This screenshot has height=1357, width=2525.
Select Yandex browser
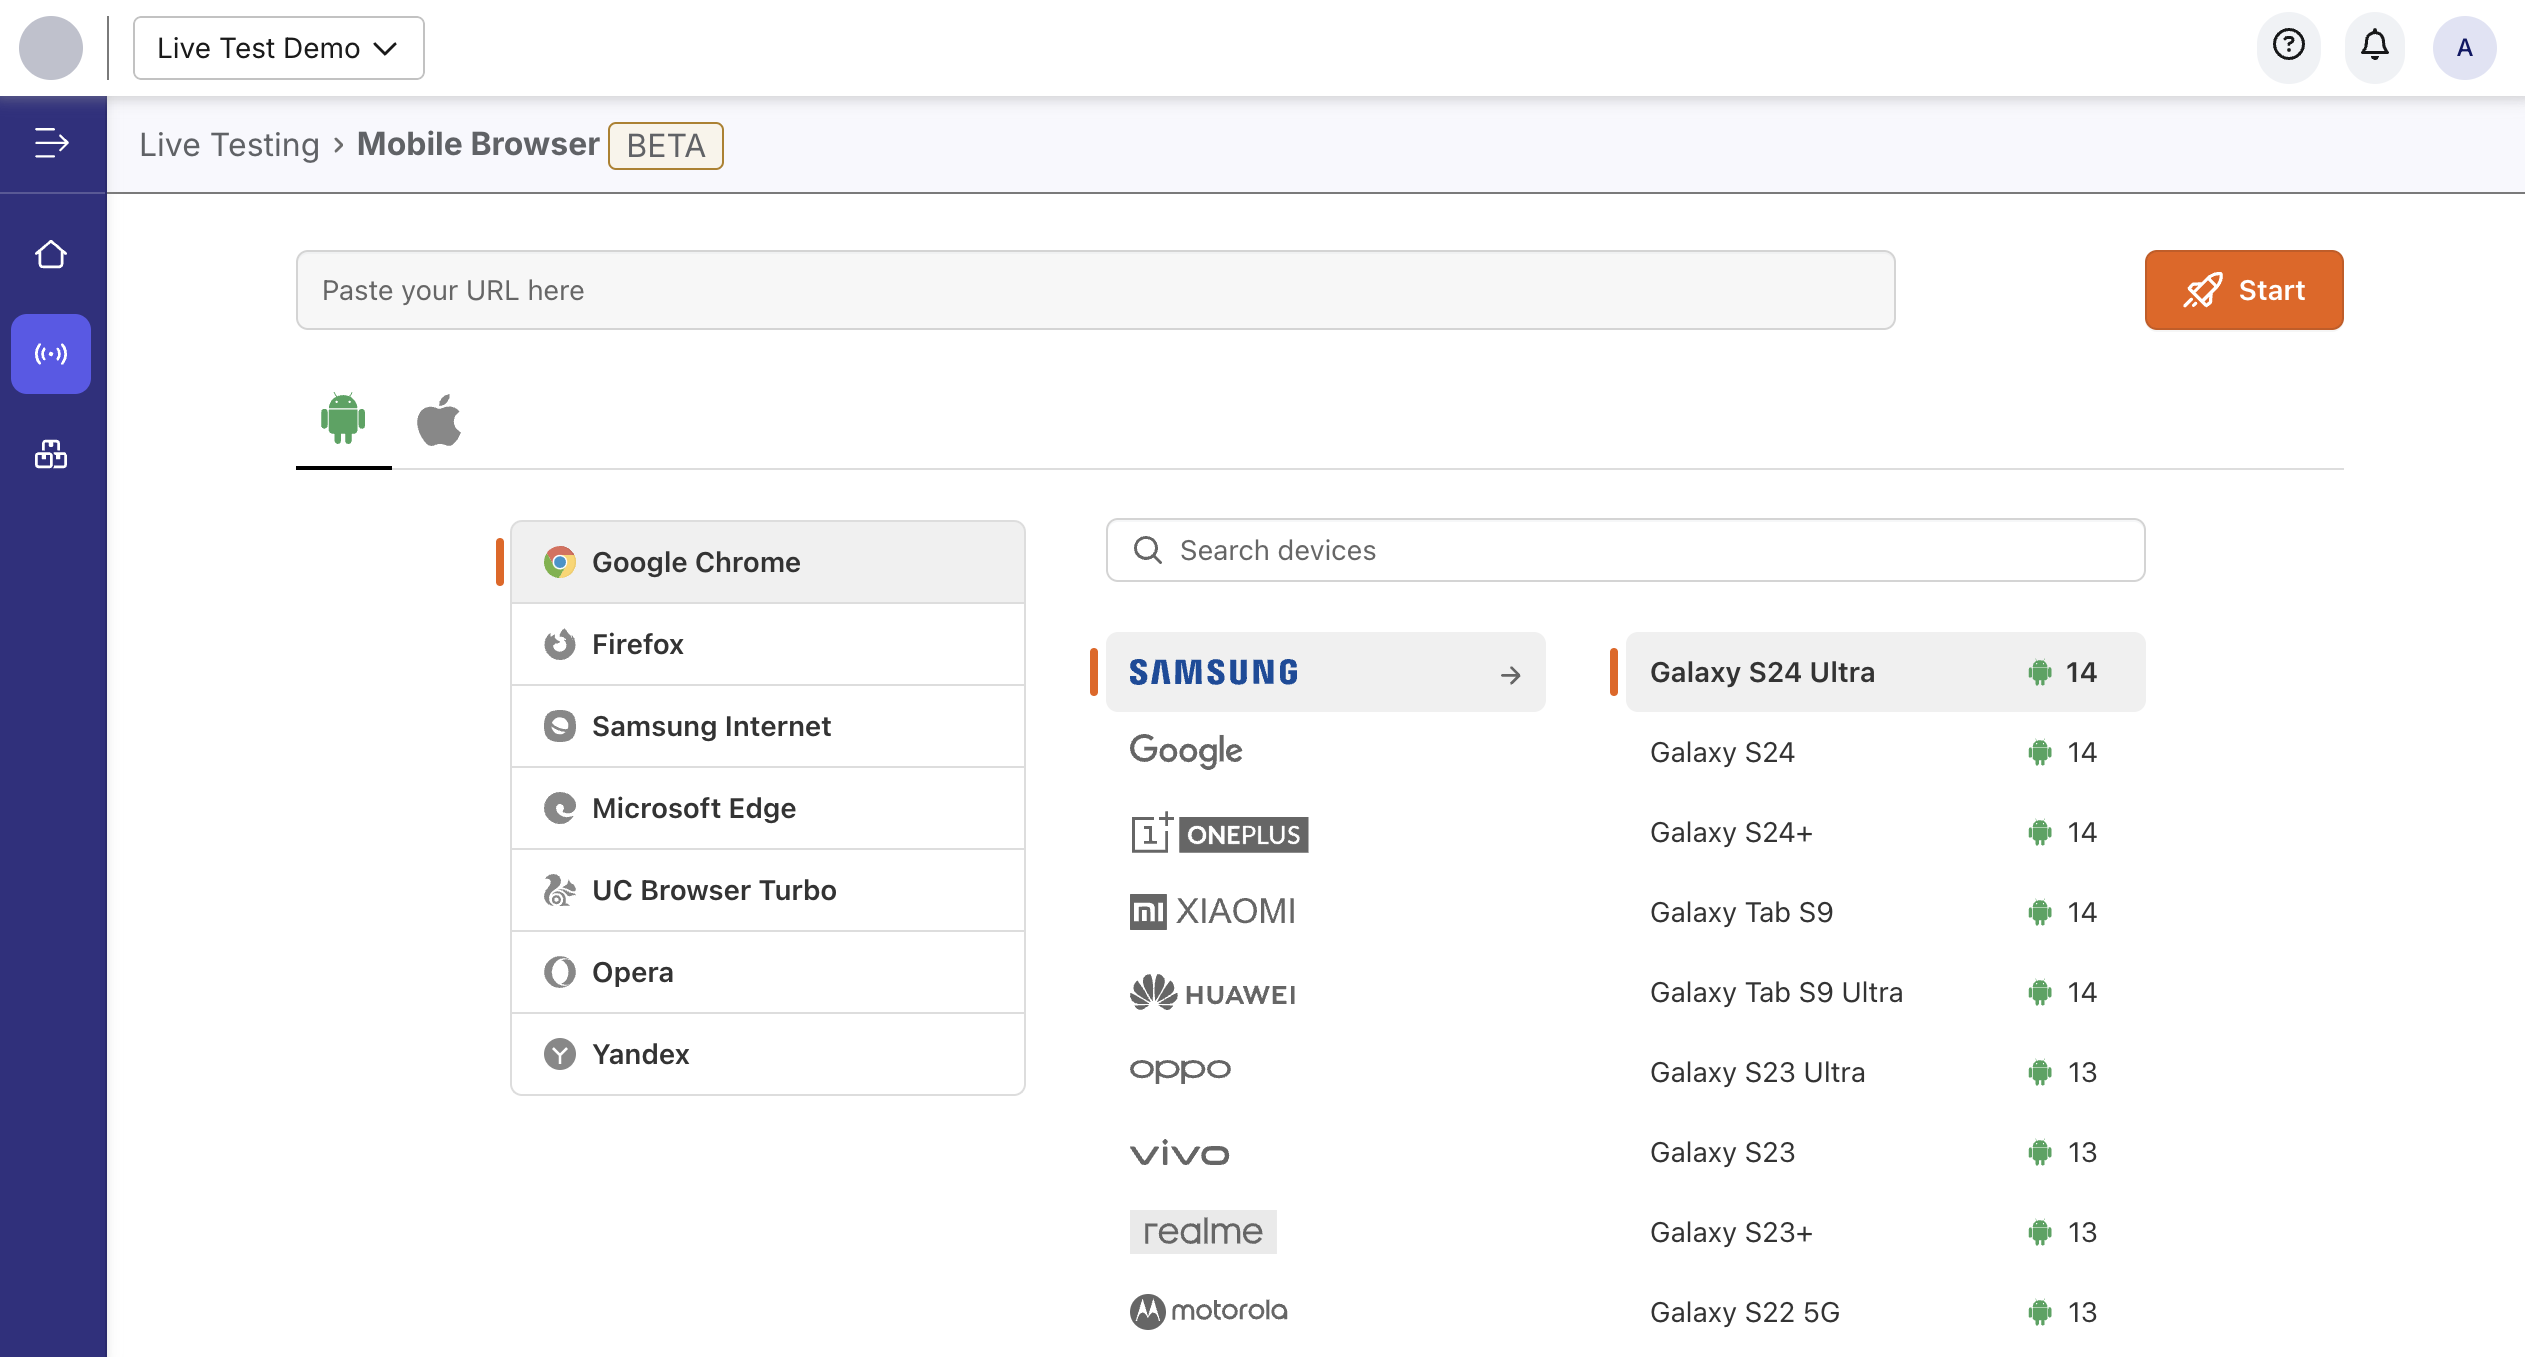[x=768, y=1054]
